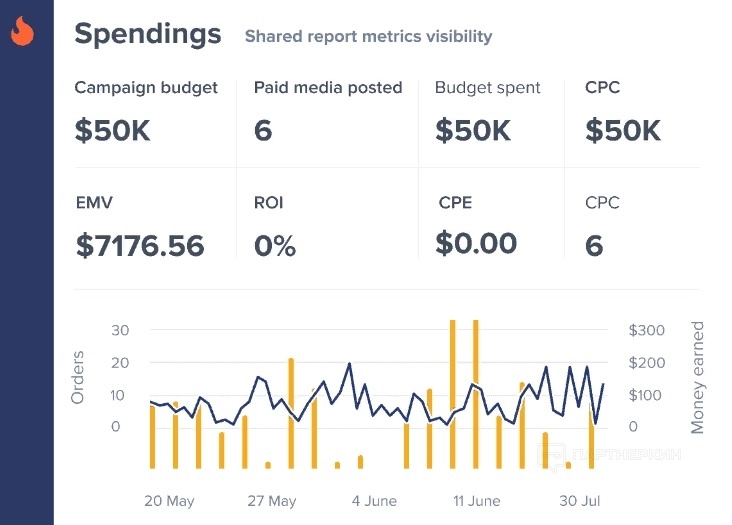
Task: Click the Orders axis label
Action: click(78, 377)
